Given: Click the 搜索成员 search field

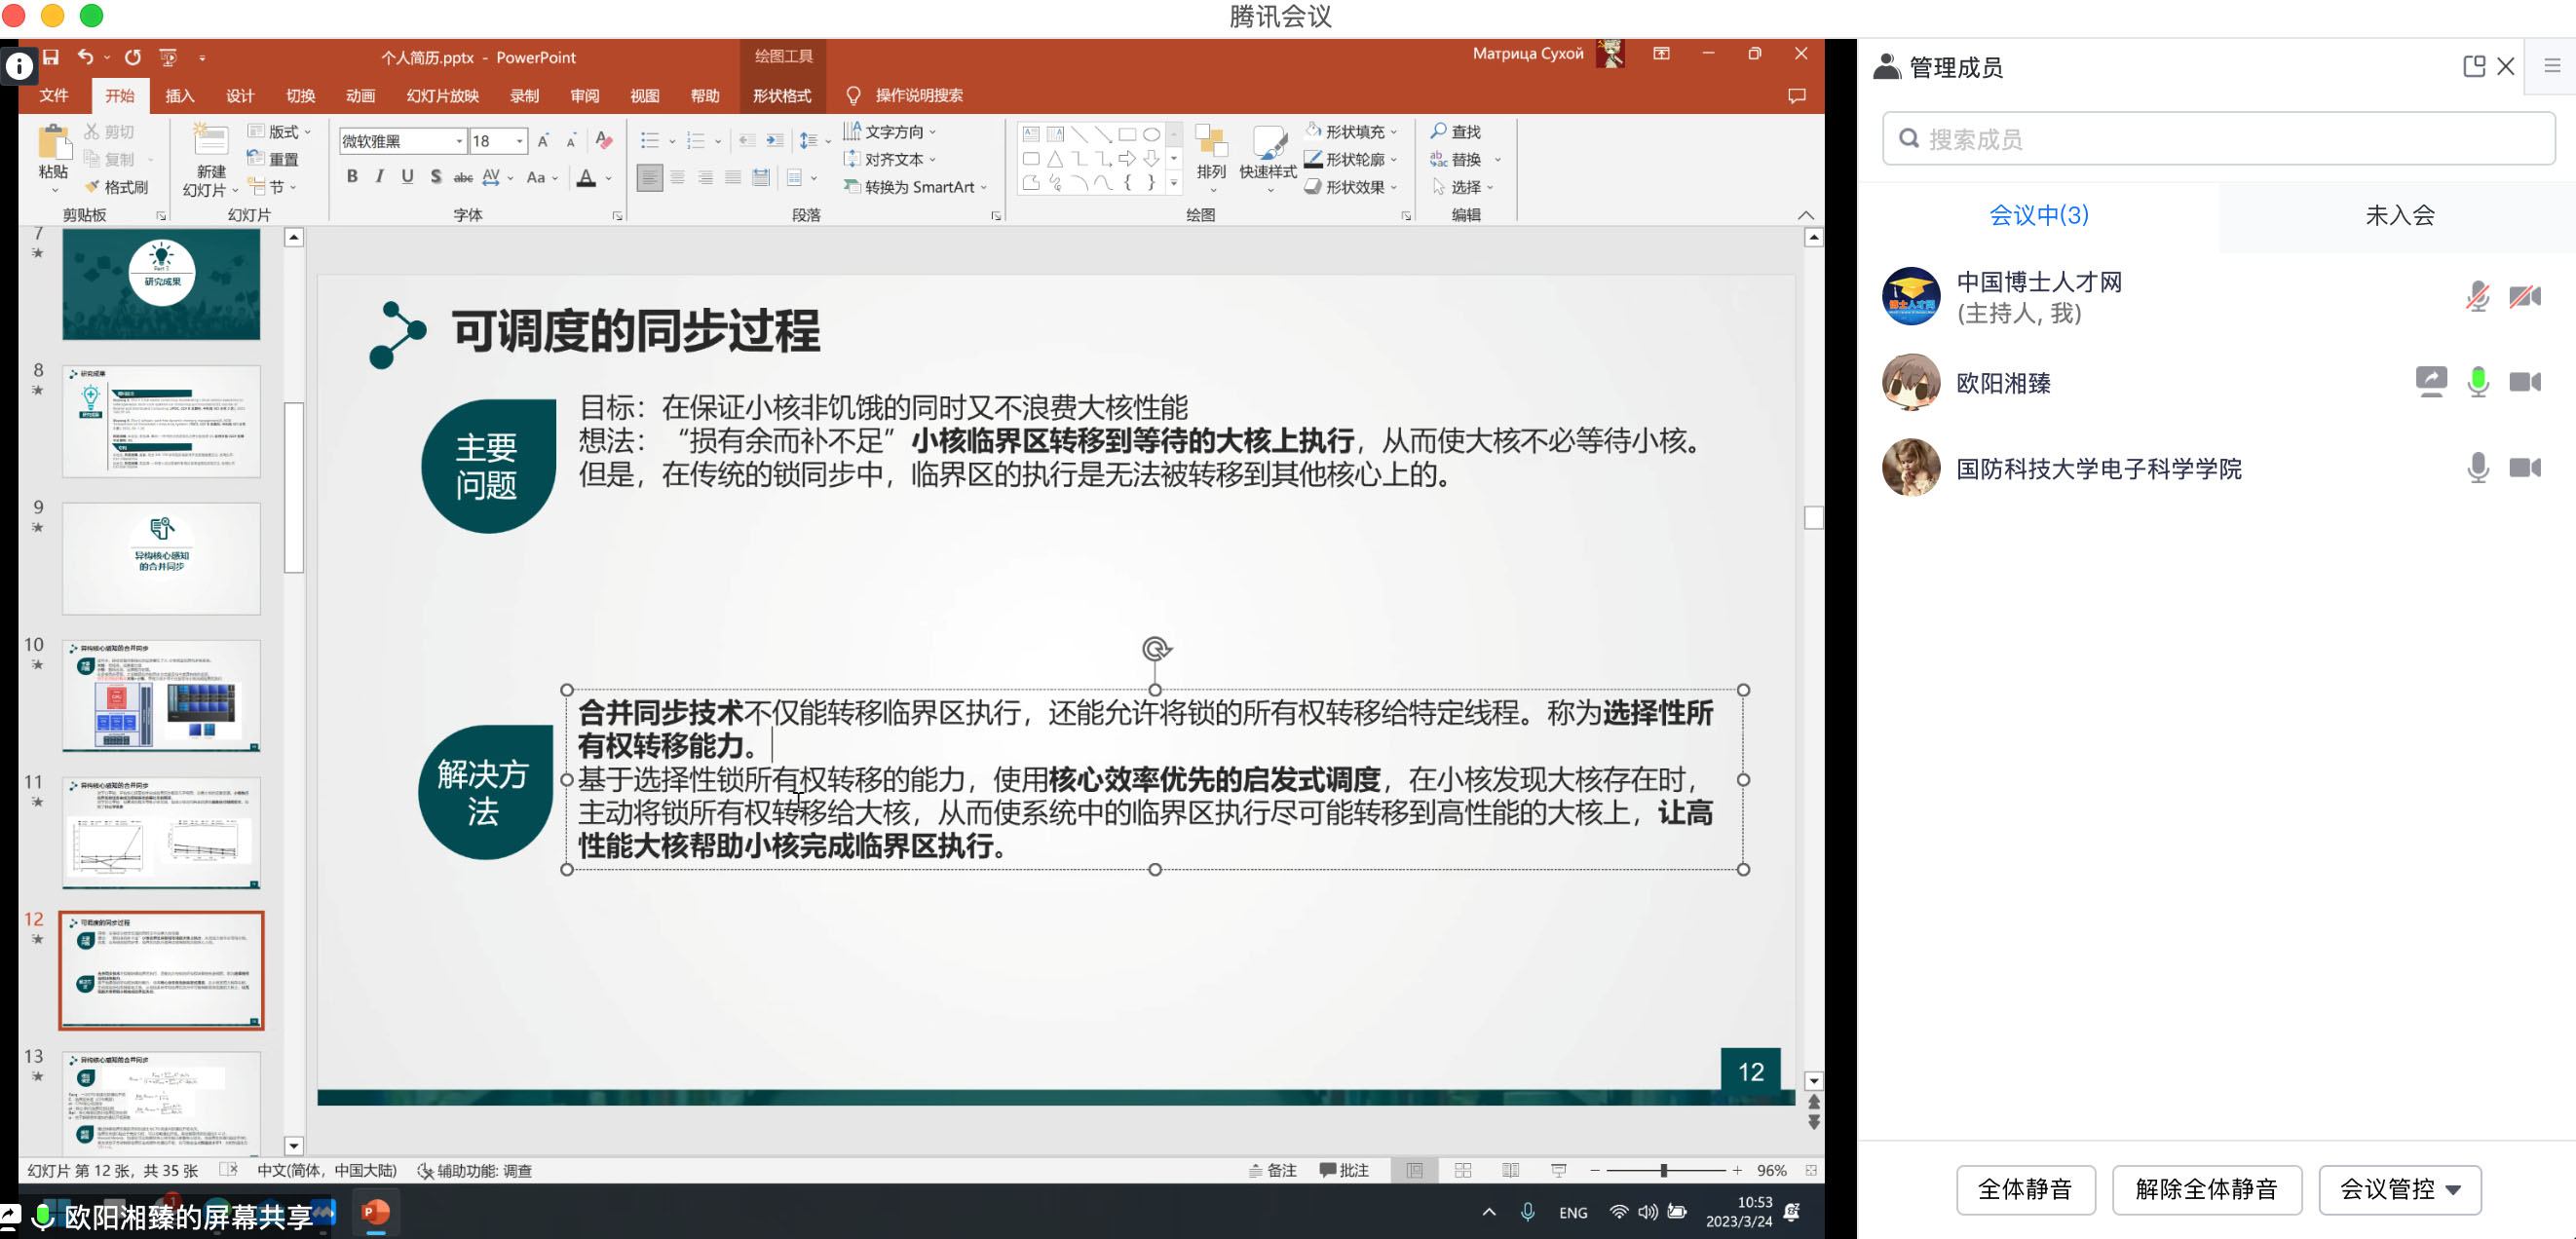Looking at the screenshot, I should pyautogui.click(x=2219, y=139).
